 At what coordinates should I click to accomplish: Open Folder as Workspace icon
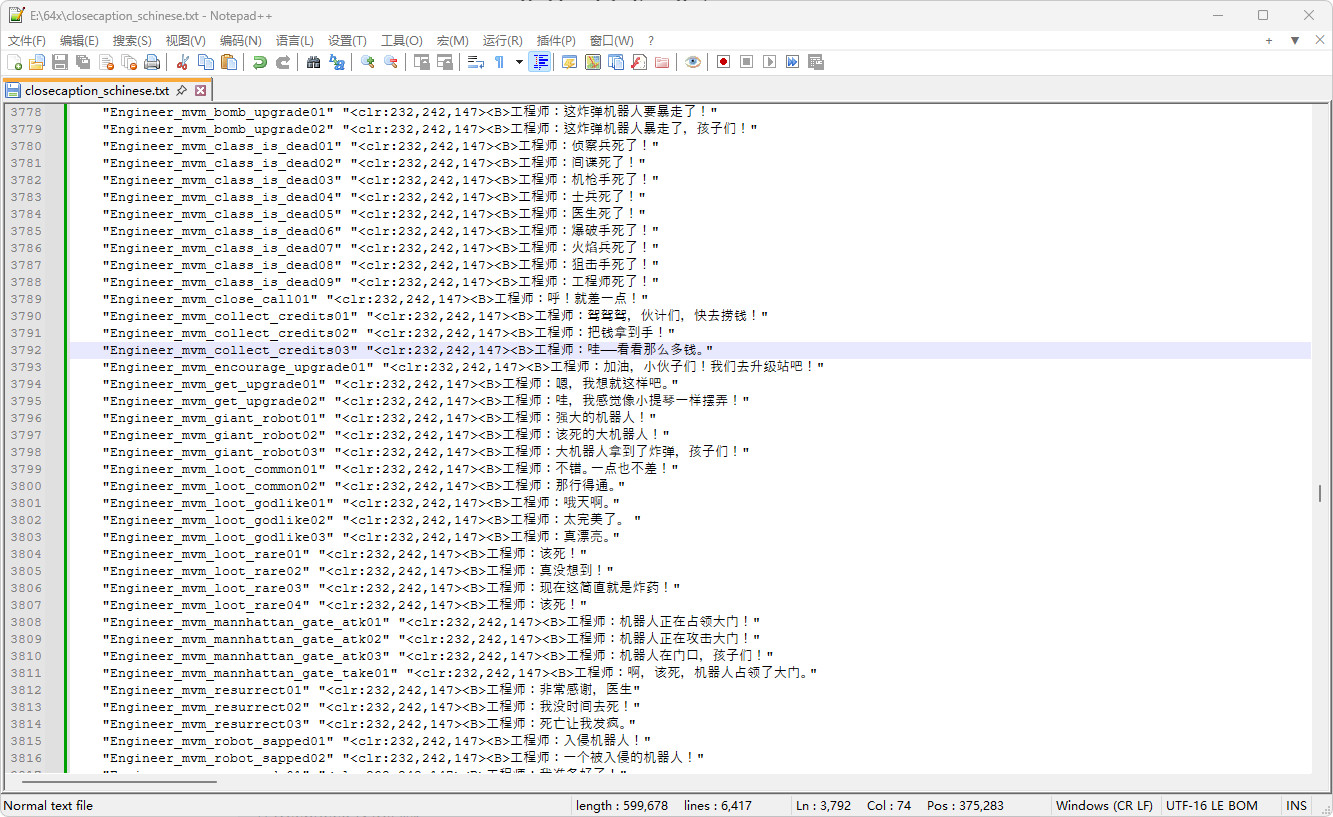662,62
